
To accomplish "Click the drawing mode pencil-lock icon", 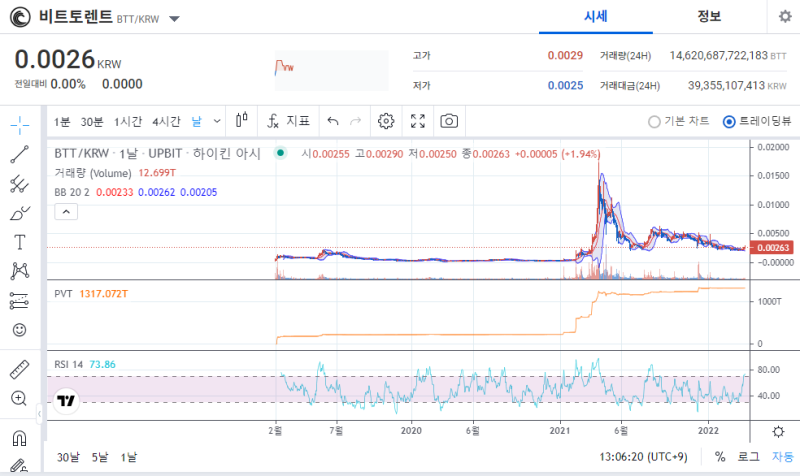I will click(x=19, y=465).
